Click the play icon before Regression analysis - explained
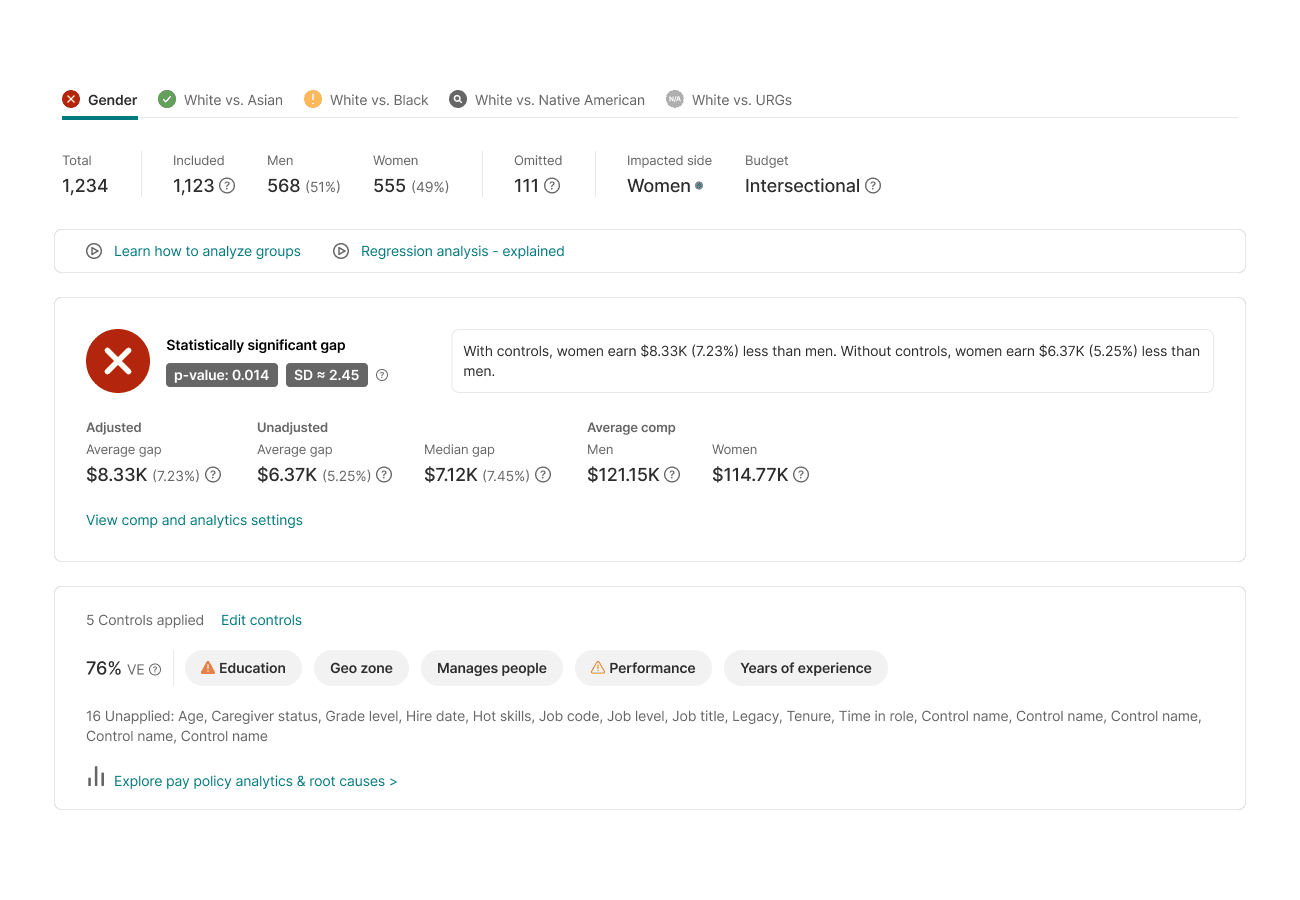 tap(341, 251)
